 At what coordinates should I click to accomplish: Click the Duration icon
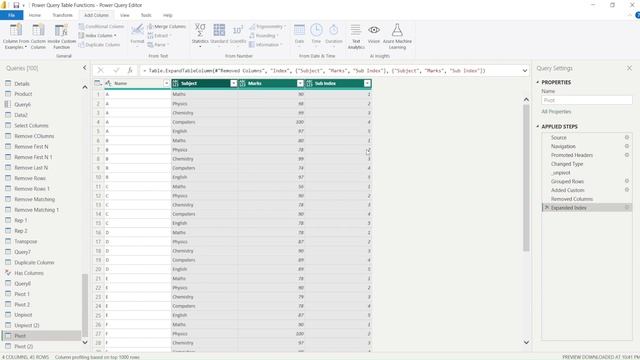point(333,30)
